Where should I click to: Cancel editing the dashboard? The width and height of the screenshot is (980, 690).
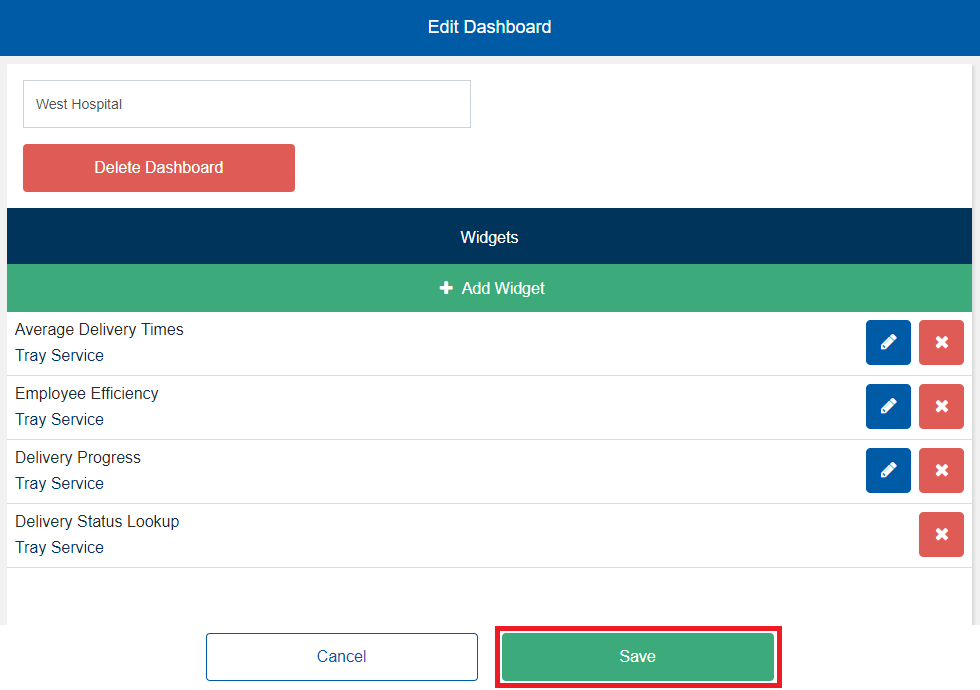click(x=342, y=657)
